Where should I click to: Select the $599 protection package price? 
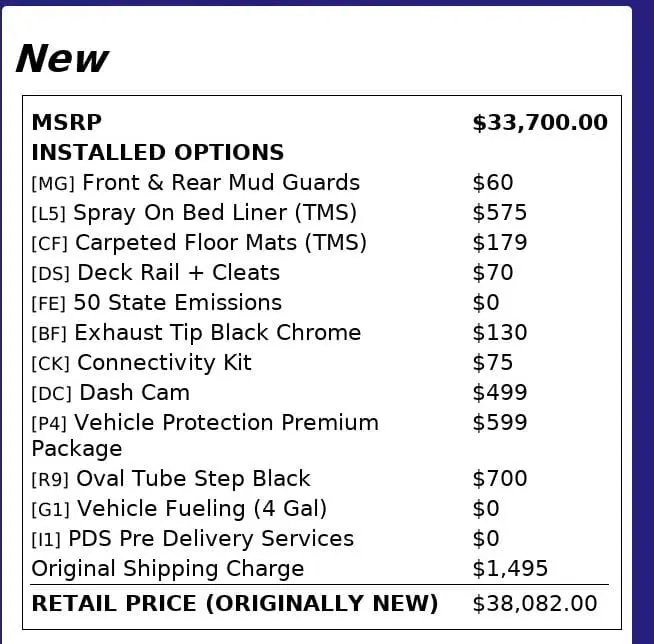click(500, 423)
